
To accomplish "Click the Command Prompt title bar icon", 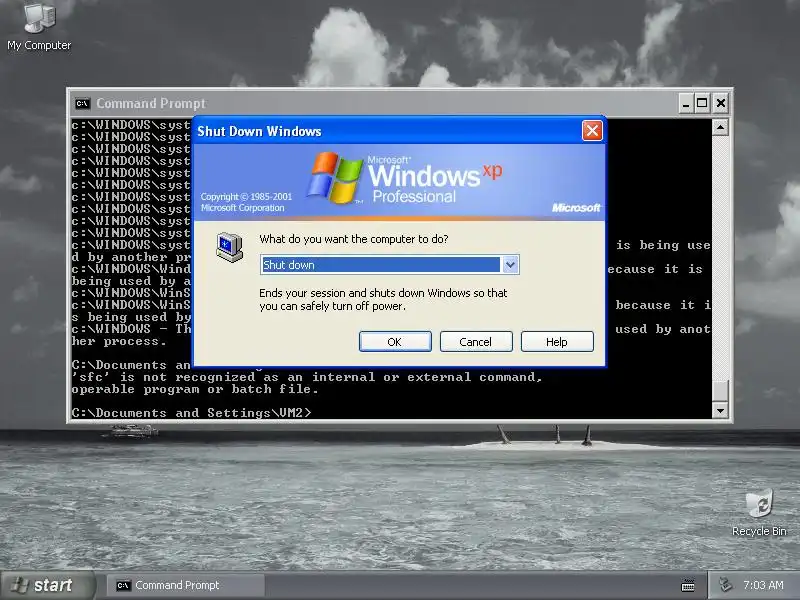I will tap(82, 104).
